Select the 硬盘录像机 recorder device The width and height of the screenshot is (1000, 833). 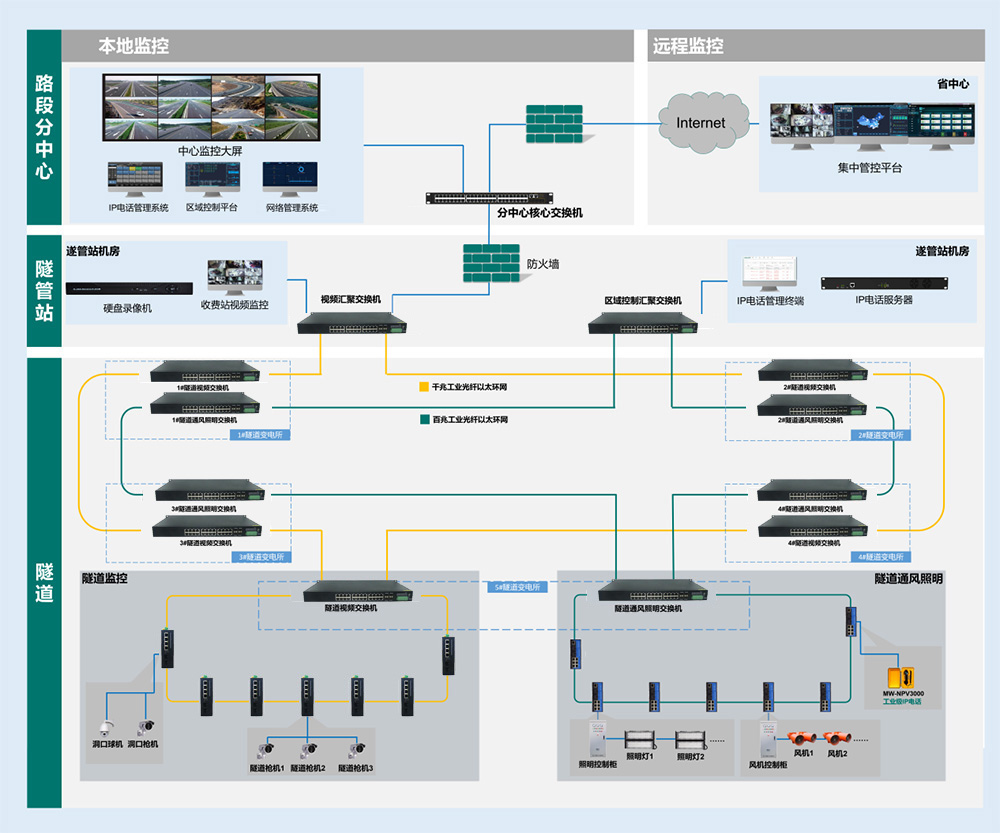click(x=127, y=289)
